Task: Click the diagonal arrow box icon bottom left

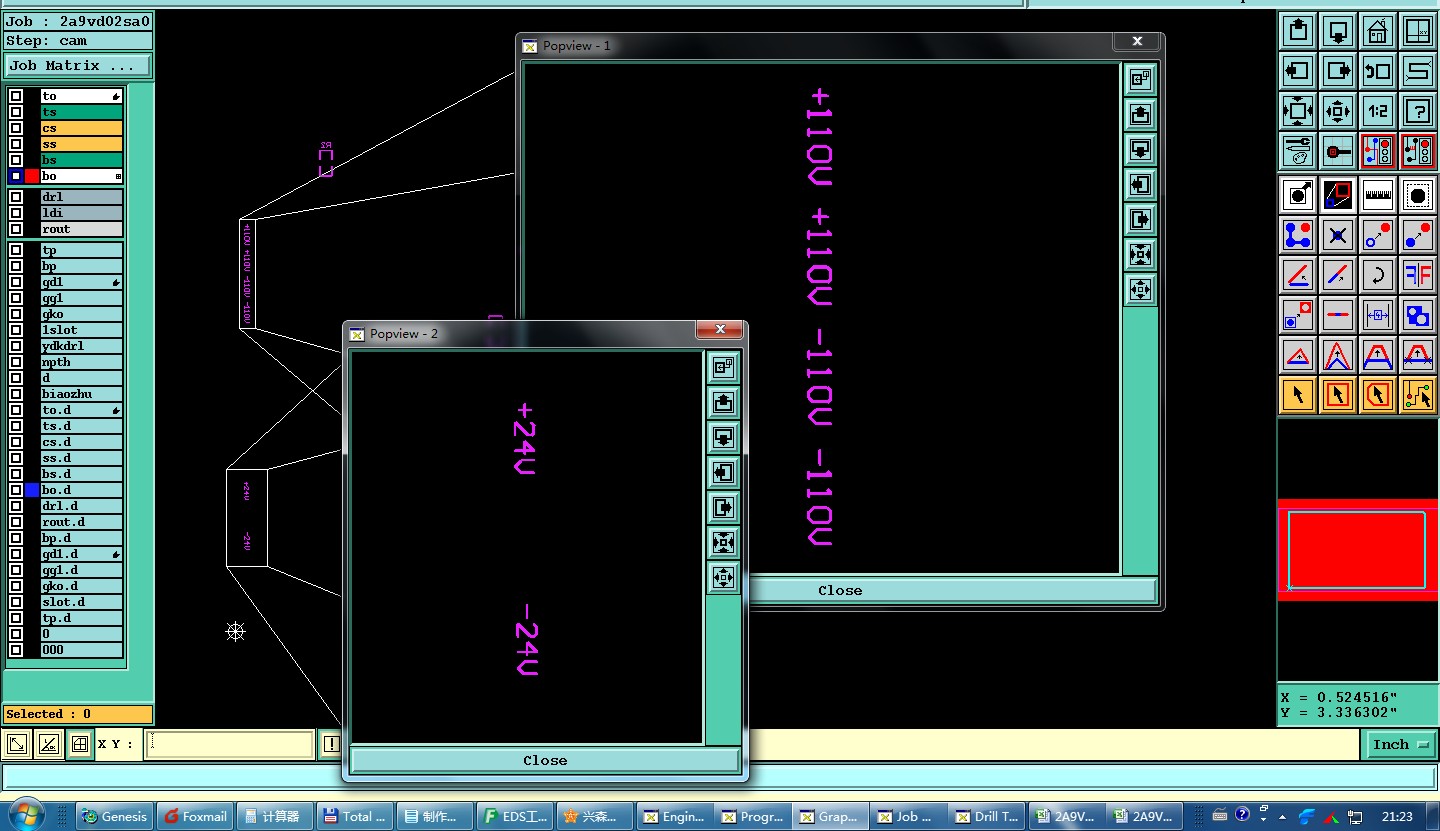Action: [17, 744]
